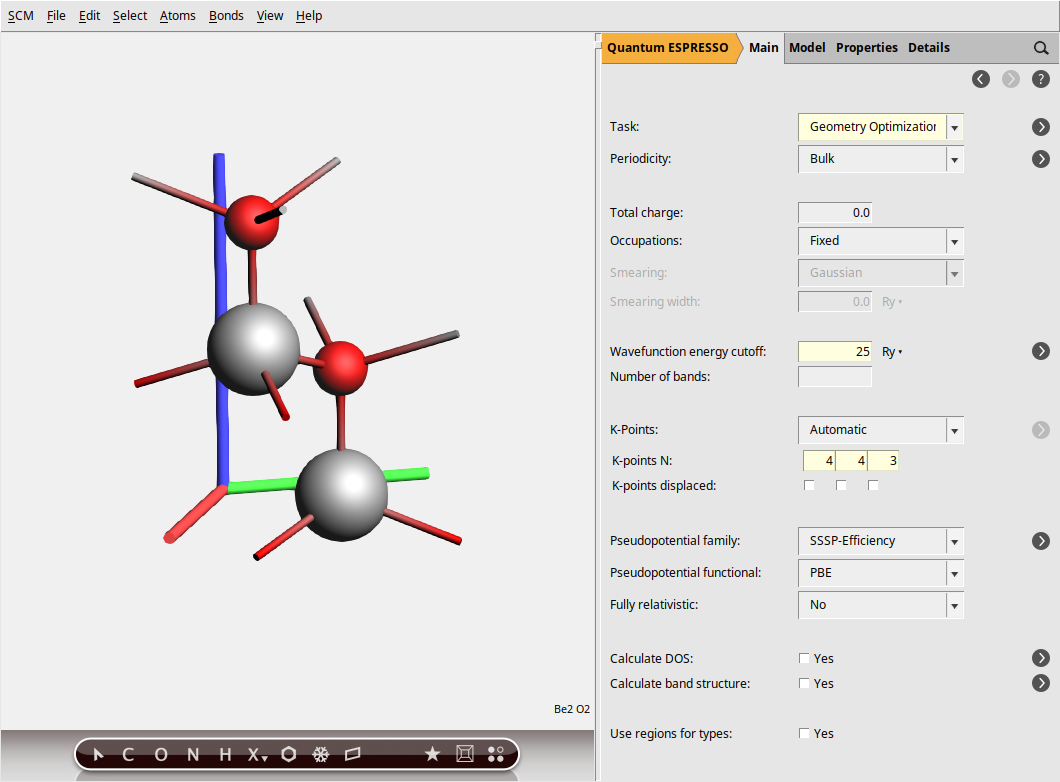1060x782 pixels.
Task: Enable the Calculate DOS checkbox
Action: [x=805, y=659]
